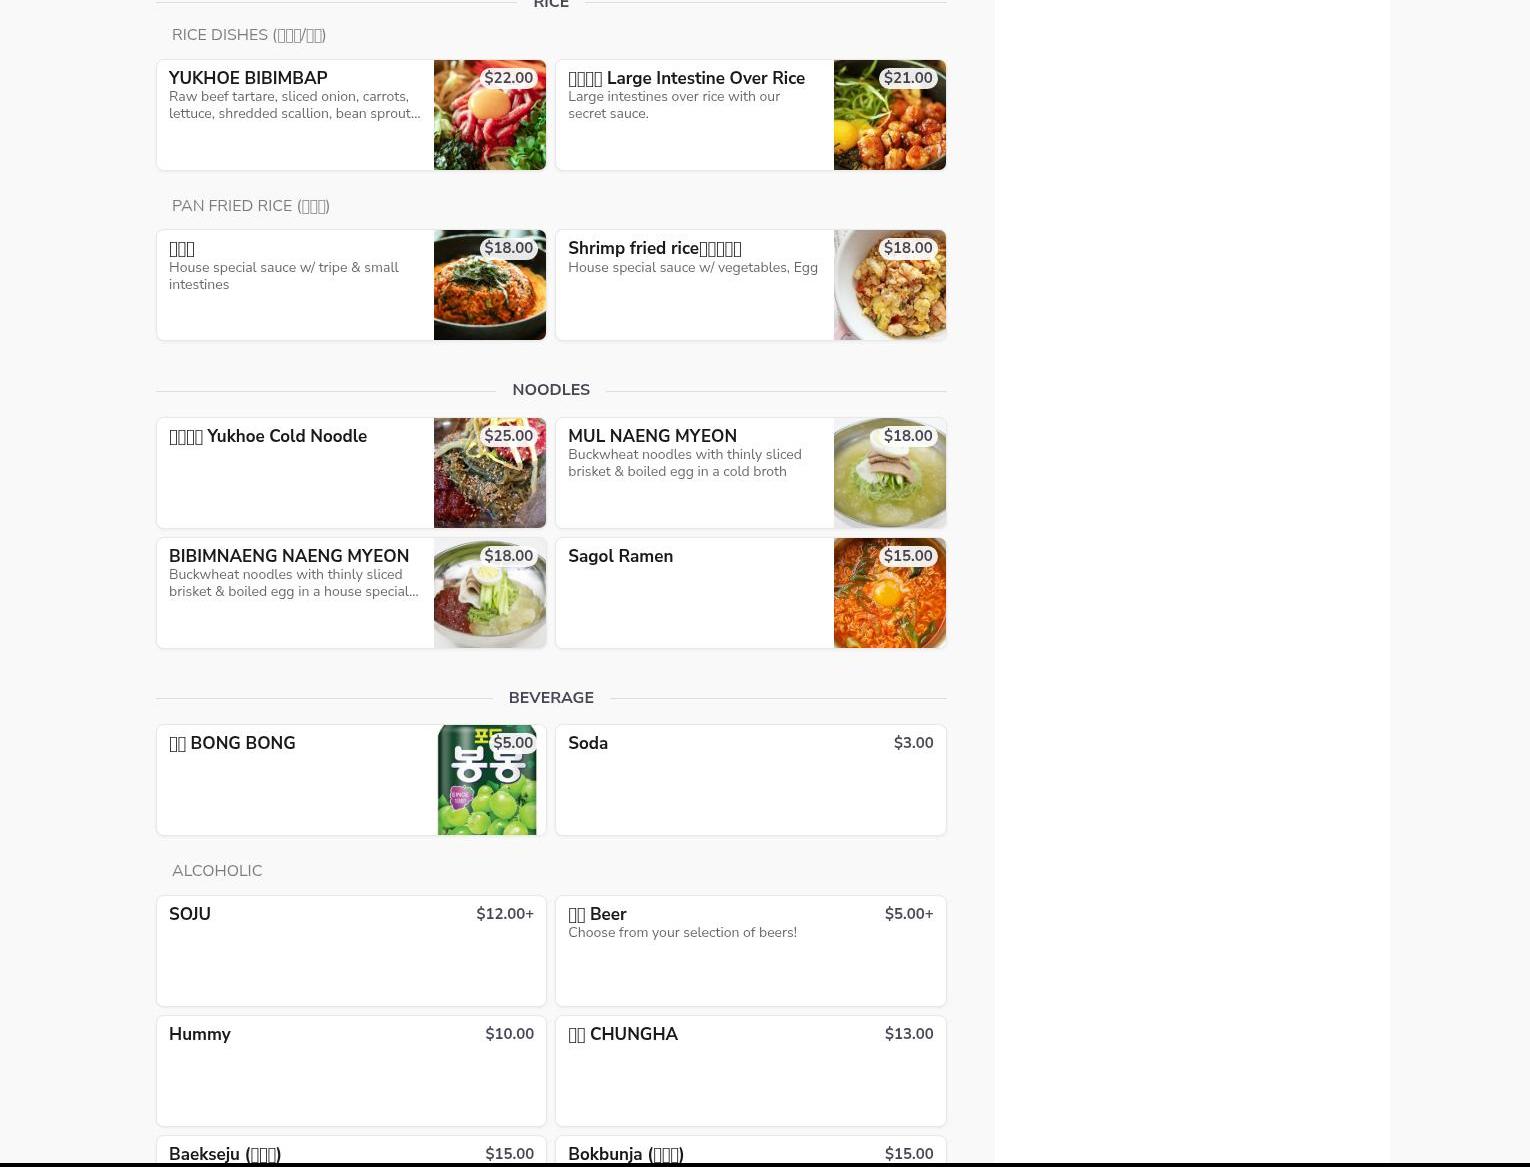Image resolution: width=1530 pixels, height=1167 pixels.
Task: Open the Bibimnaeng Naeng Myeon photo
Action: pos(490,593)
